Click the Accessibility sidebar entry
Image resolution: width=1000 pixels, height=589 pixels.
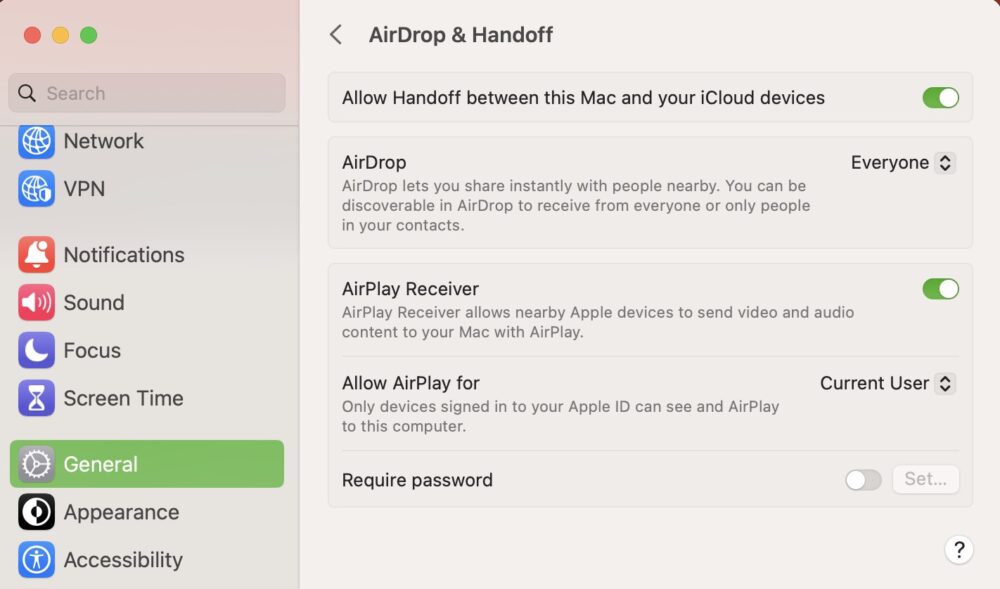pyautogui.click(x=122, y=560)
